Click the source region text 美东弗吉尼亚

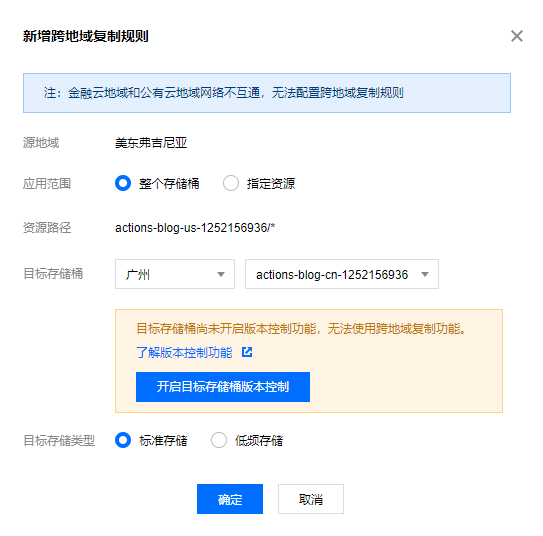[151, 143]
